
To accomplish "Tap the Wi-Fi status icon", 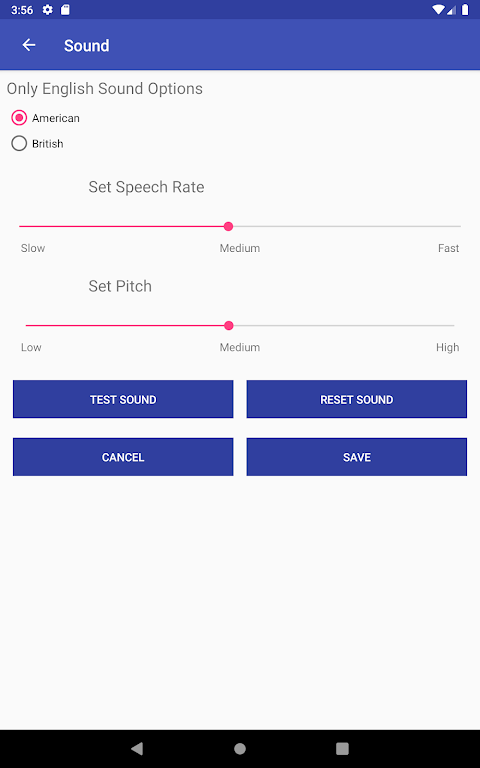I will click(x=438, y=10).
